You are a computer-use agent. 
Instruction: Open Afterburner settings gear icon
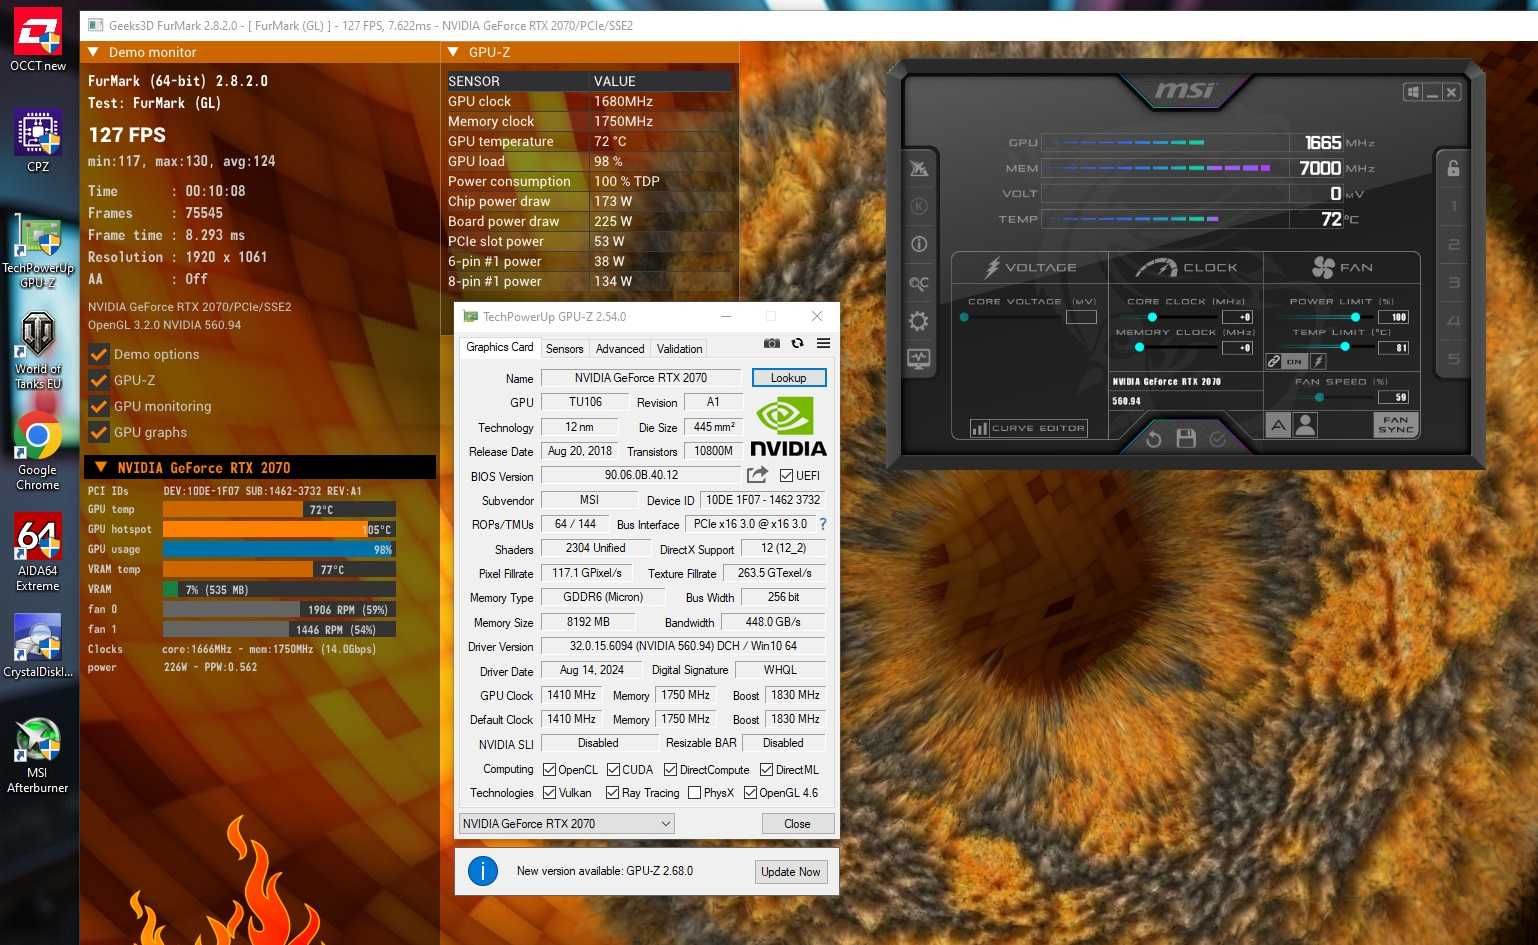click(919, 321)
